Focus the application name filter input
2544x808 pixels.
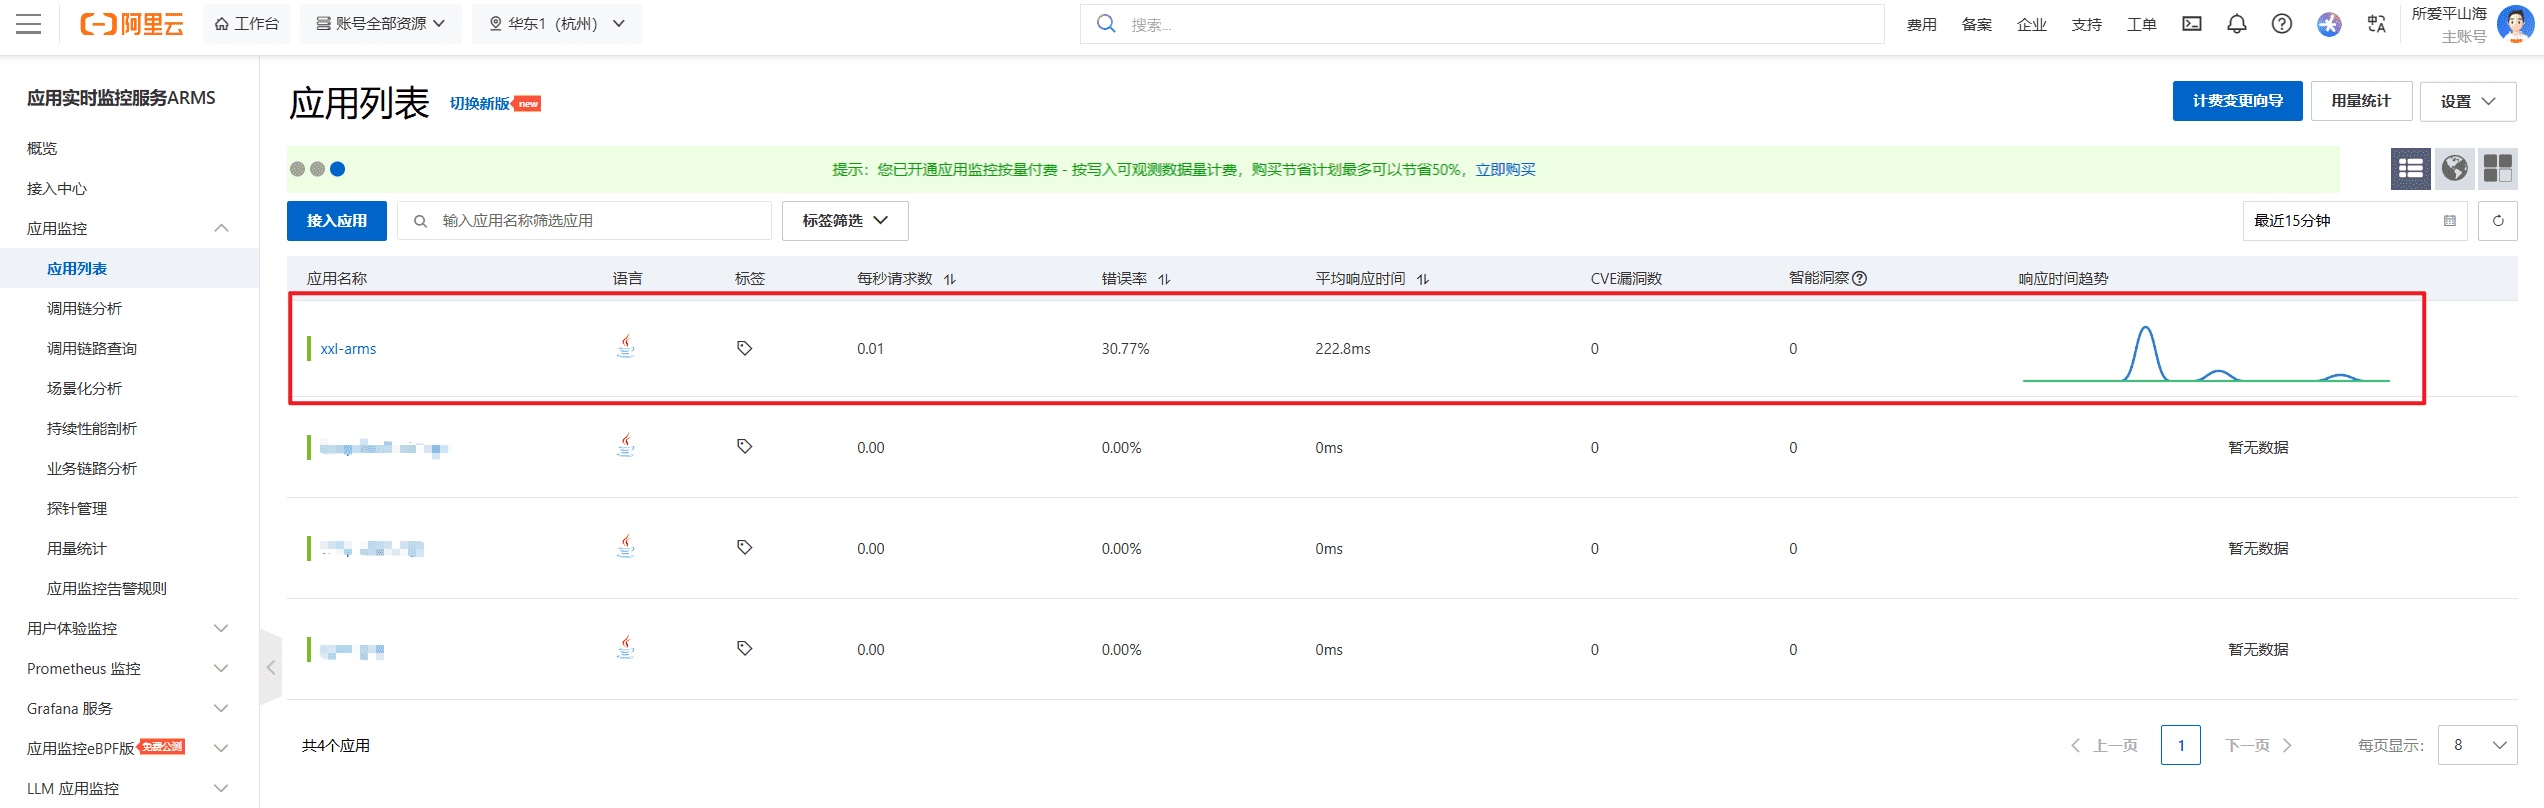pos(584,221)
